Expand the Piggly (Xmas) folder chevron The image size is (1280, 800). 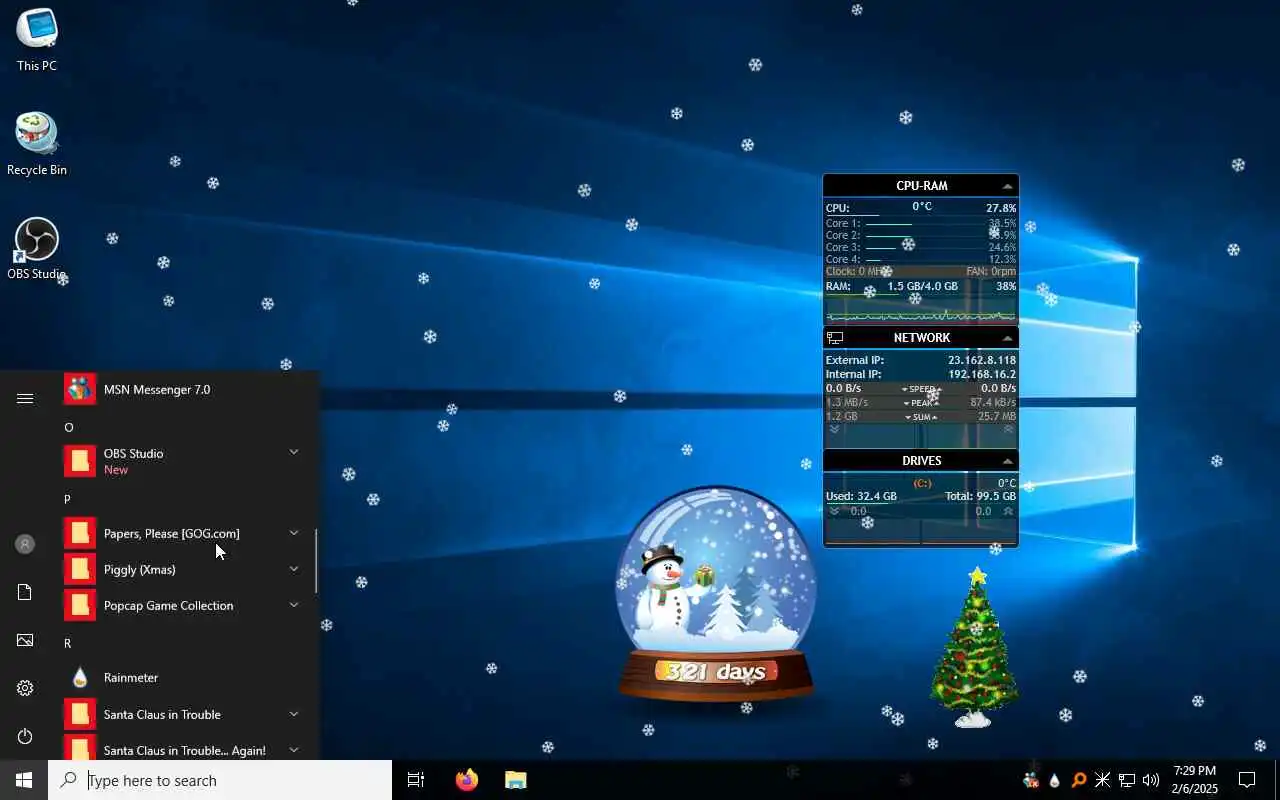pos(294,569)
